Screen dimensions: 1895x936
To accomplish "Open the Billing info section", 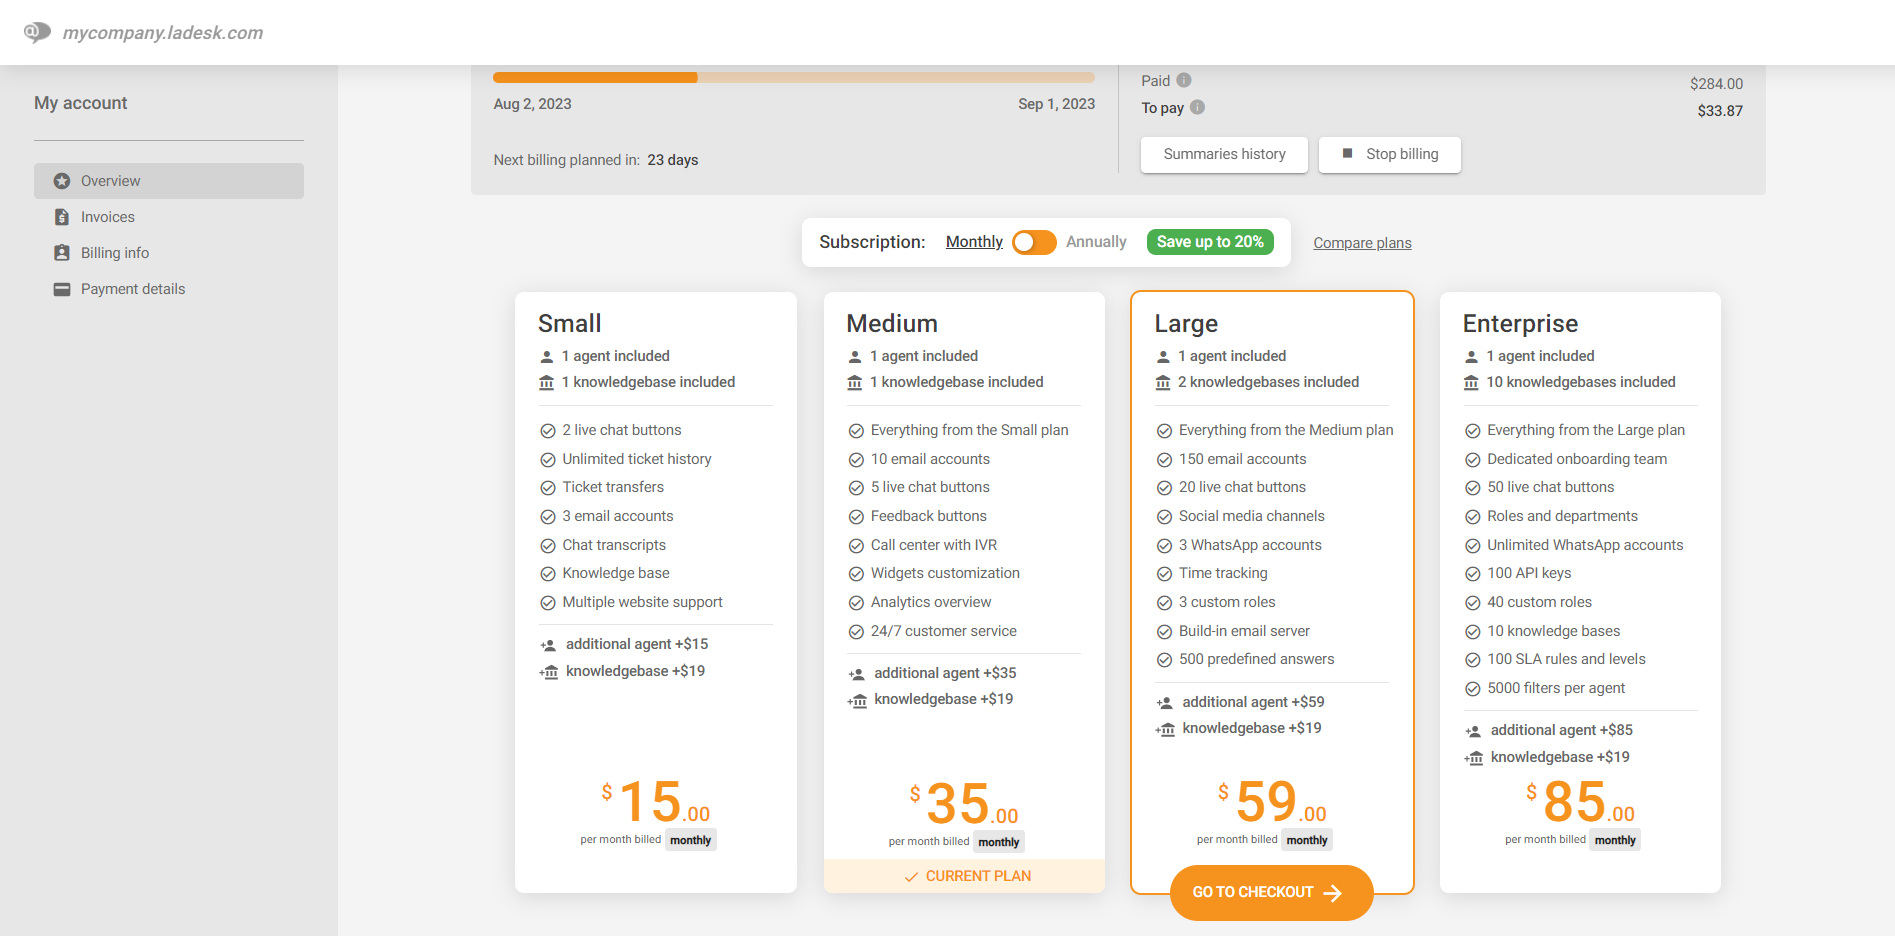I will coord(115,253).
